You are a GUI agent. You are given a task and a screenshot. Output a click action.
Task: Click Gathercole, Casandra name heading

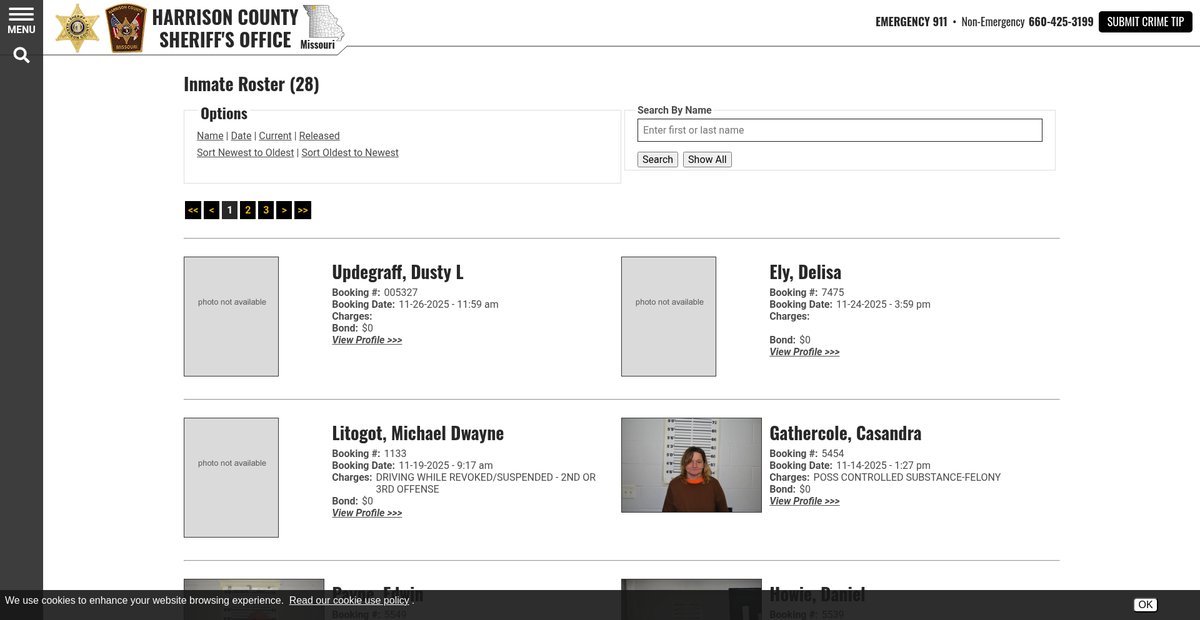click(845, 433)
